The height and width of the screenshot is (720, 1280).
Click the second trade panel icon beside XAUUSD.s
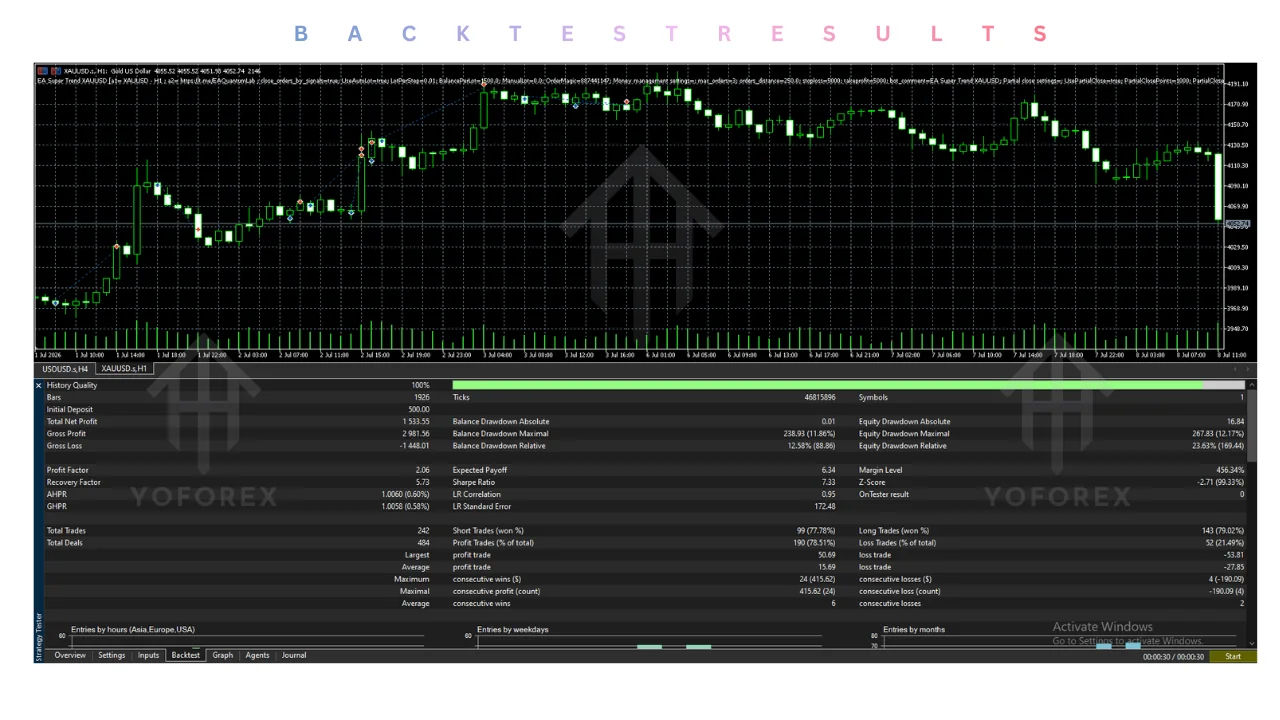[55, 71]
